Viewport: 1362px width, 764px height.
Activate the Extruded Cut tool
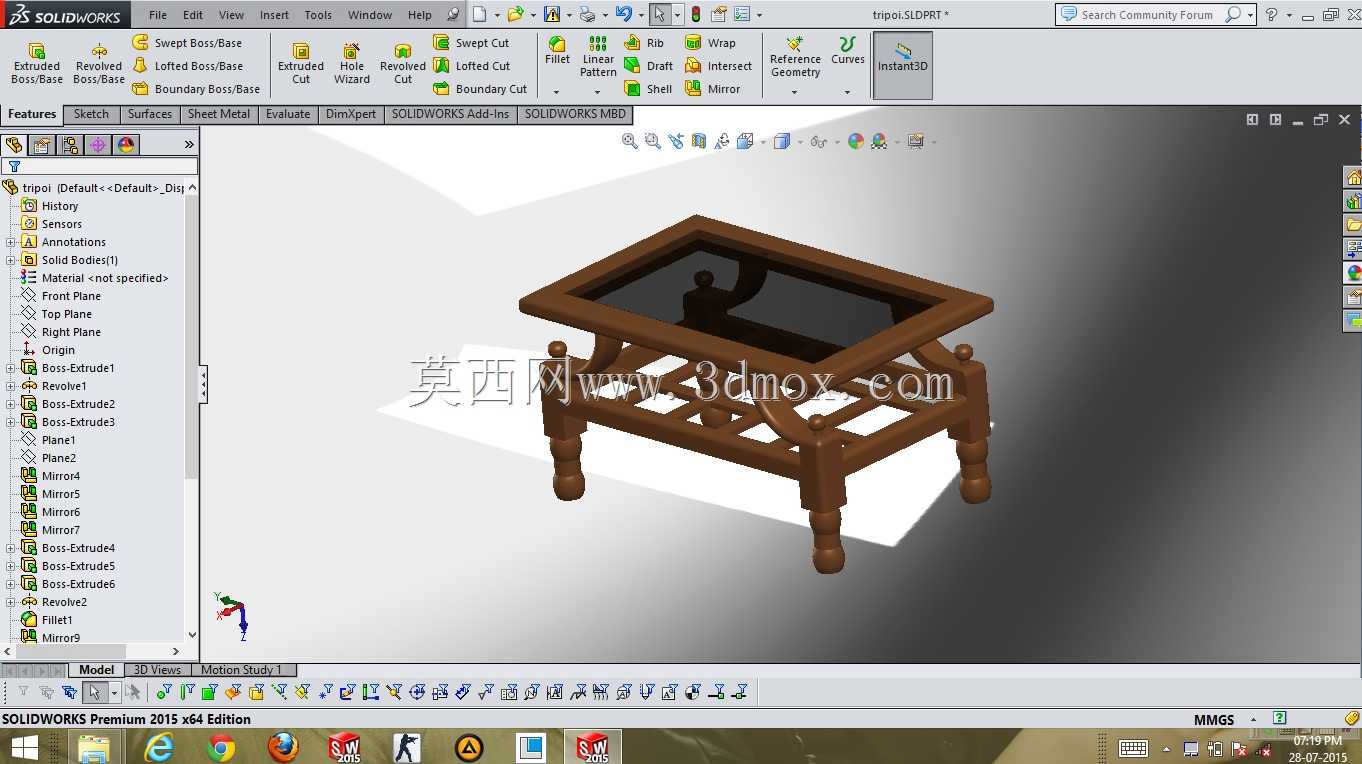click(x=301, y=64)
